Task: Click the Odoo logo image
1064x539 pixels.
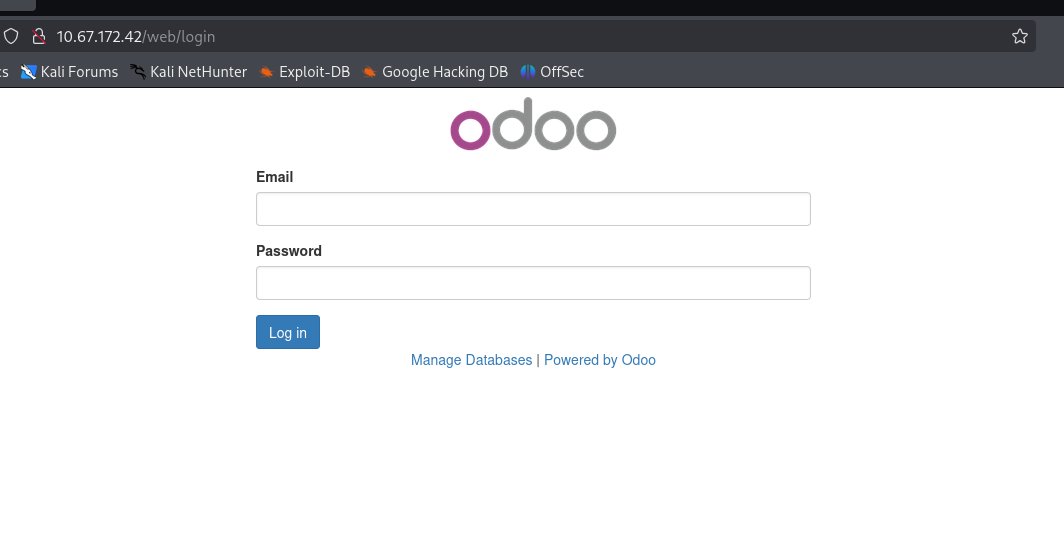Action: [x=533, y=124]
